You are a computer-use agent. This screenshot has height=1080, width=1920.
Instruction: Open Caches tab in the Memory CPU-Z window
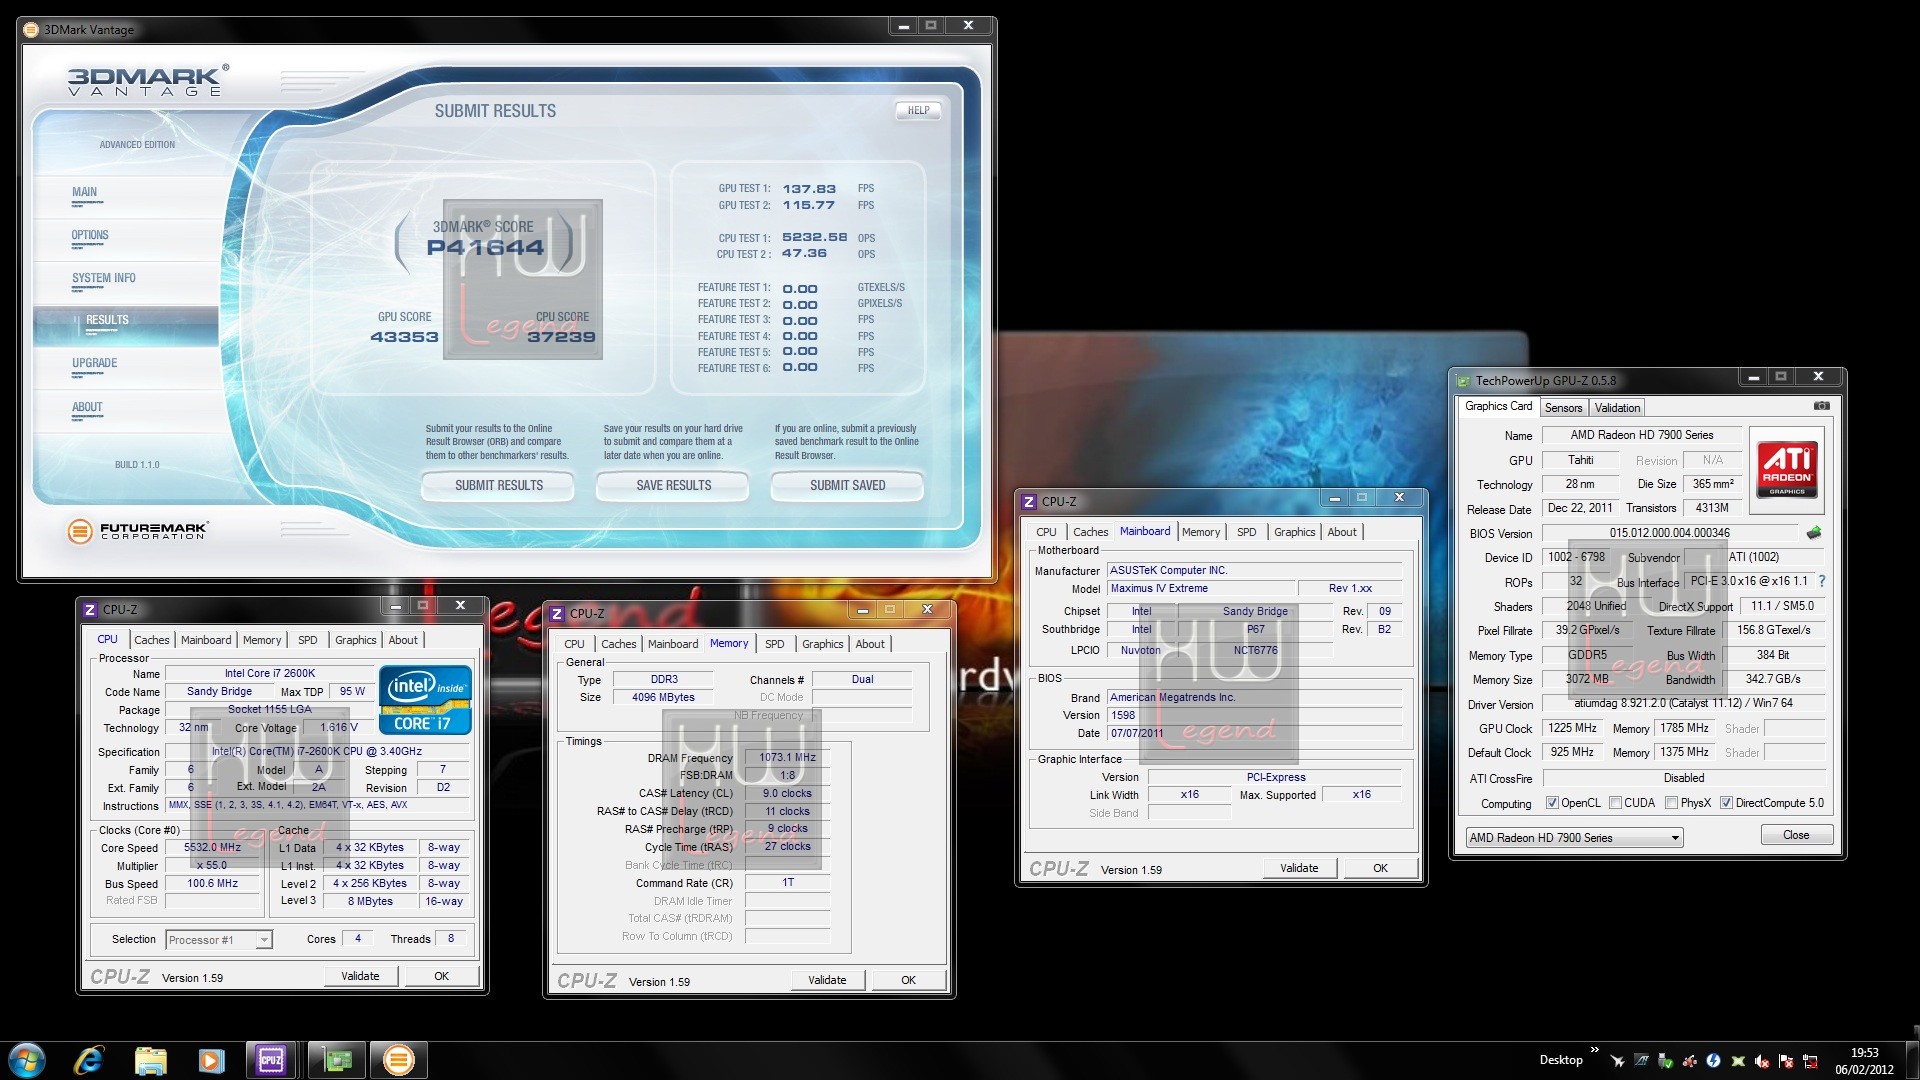(618, 644)
